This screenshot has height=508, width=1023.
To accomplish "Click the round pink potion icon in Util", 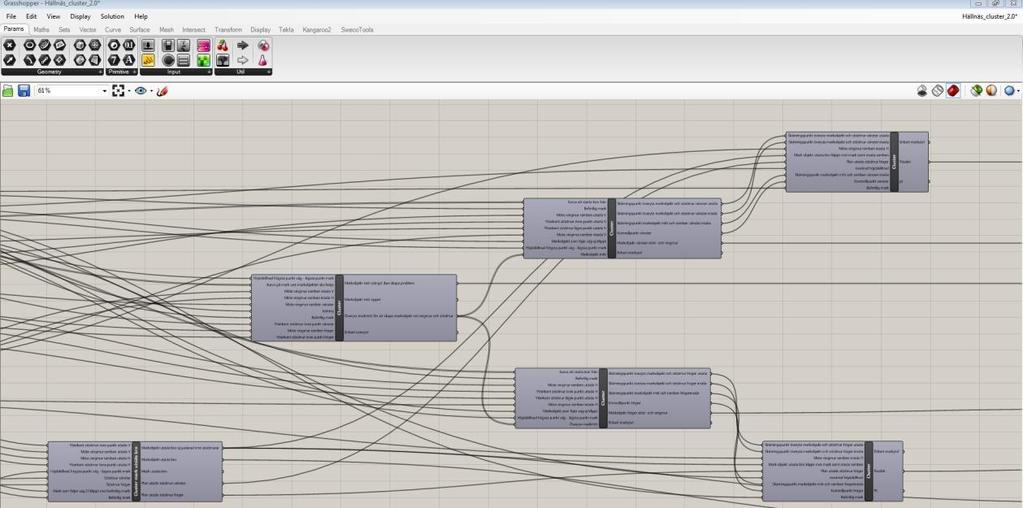I will [x=263, y=46].
